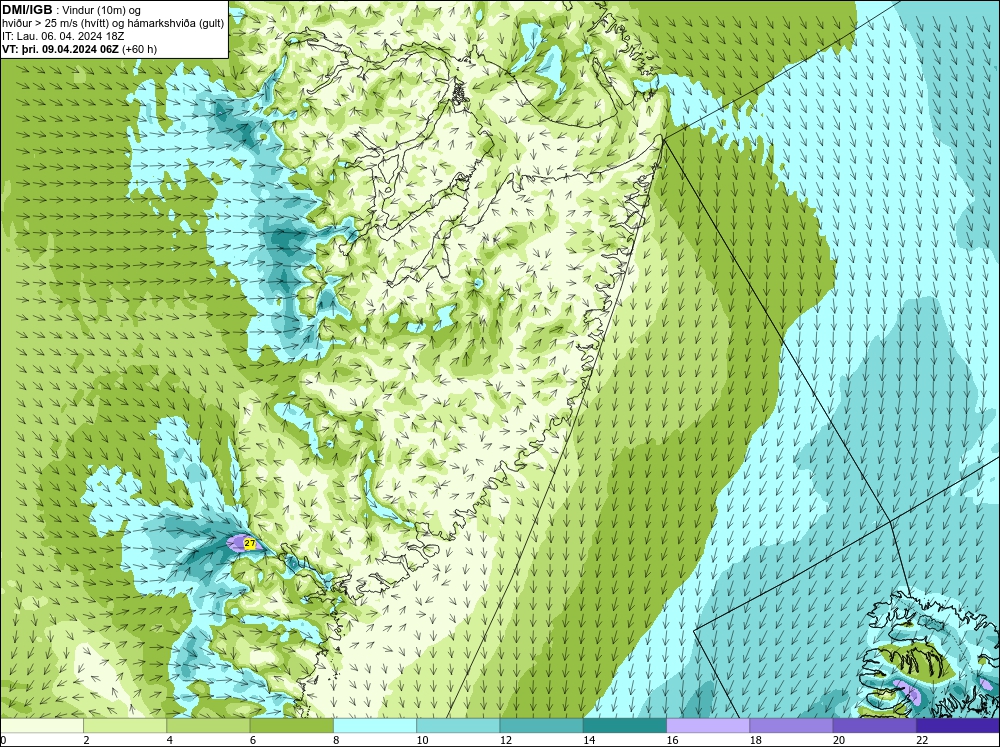Select the 2–4 m/s light green swatch

(x=125, y=726)
